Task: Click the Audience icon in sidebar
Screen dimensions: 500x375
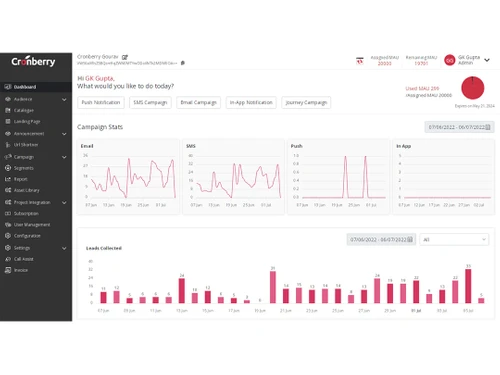Action: 8,99
